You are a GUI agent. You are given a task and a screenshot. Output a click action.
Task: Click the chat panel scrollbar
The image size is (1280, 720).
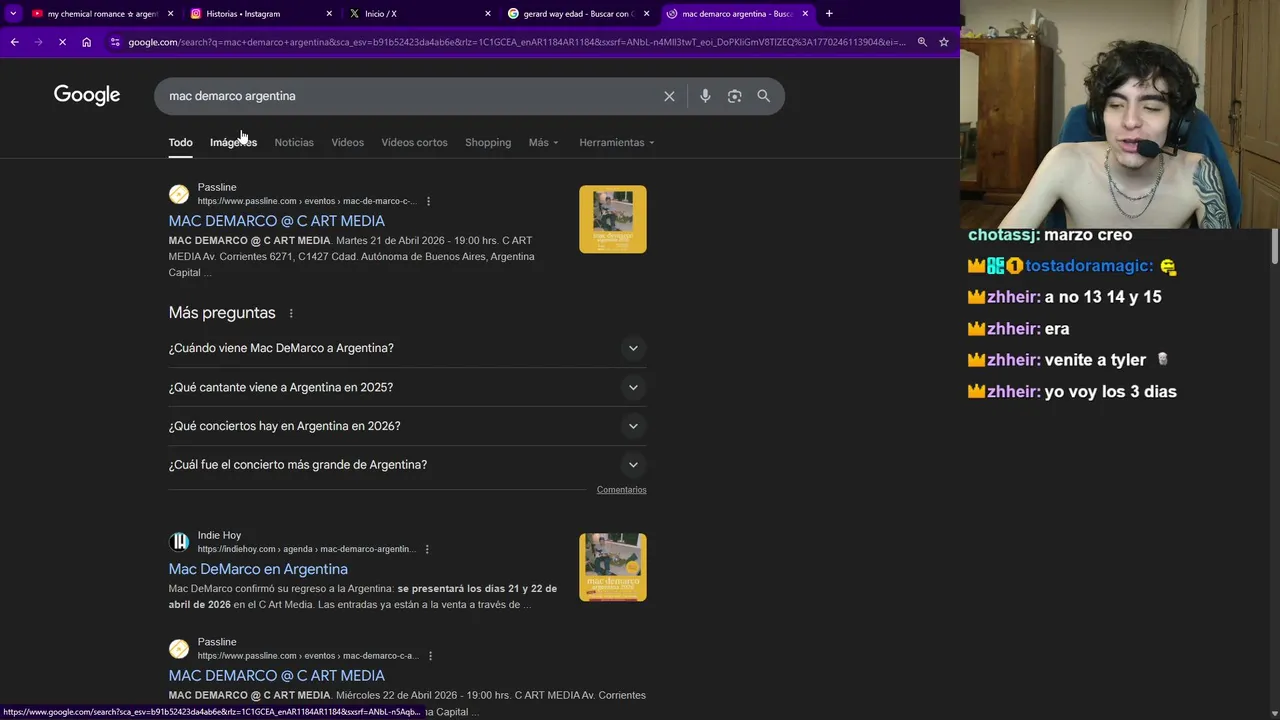[x=1275, y=248]
